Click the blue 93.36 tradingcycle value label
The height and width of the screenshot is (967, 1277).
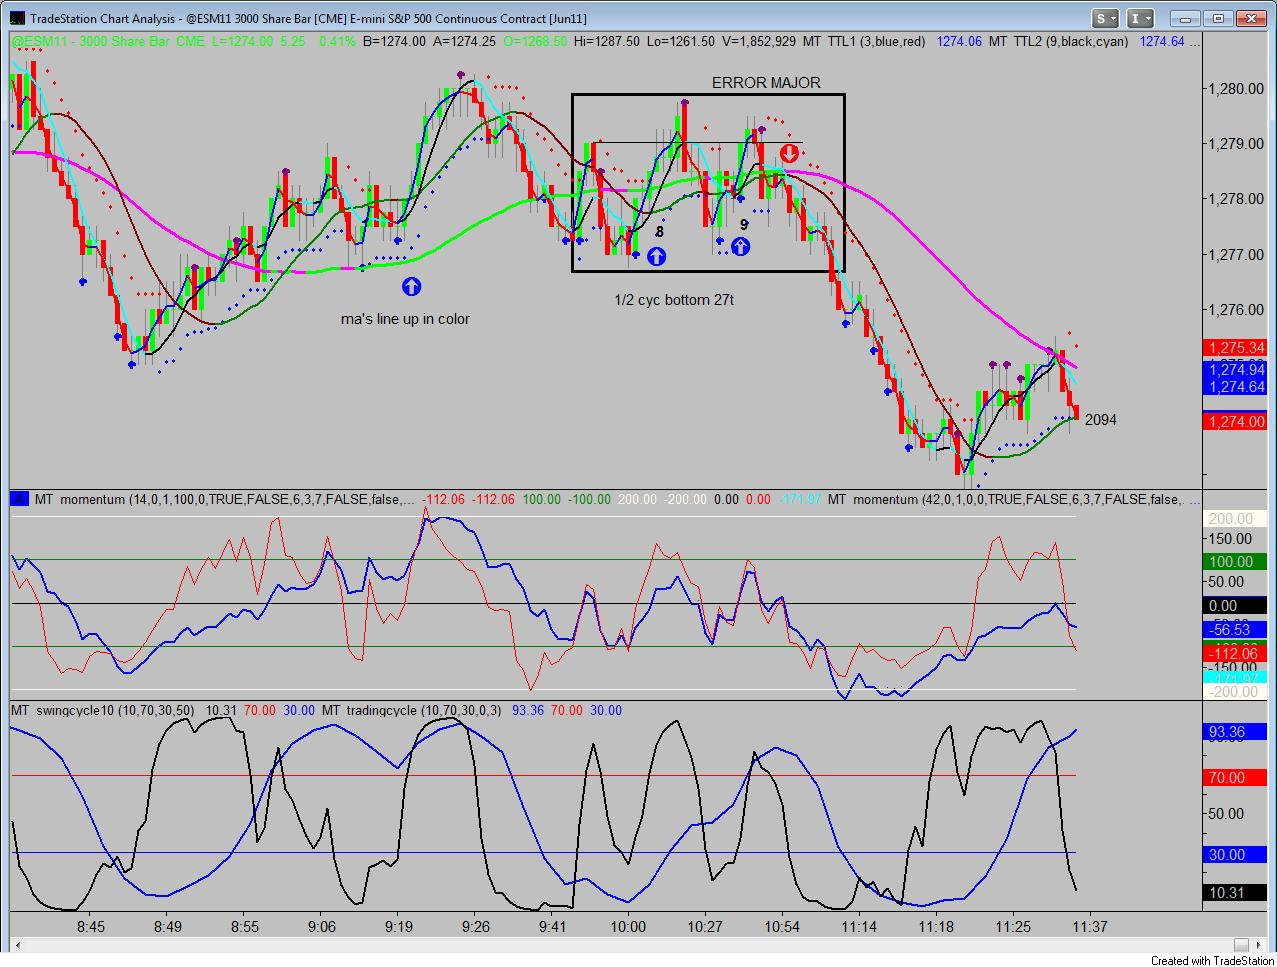click(x=1237, y=732)
